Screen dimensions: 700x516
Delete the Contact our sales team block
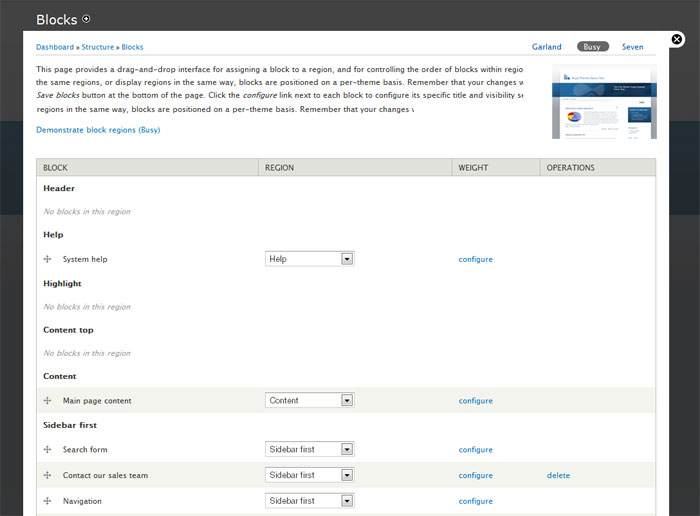point(558,475)
